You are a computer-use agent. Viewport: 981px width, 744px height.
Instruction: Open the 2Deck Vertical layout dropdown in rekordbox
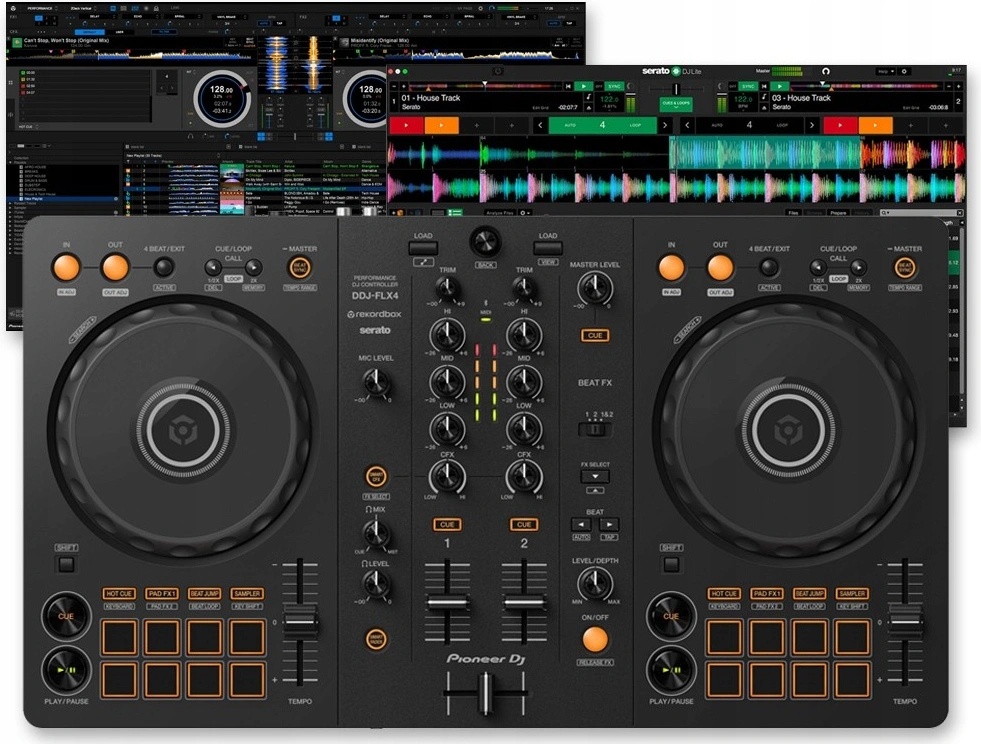click(84, 9)
